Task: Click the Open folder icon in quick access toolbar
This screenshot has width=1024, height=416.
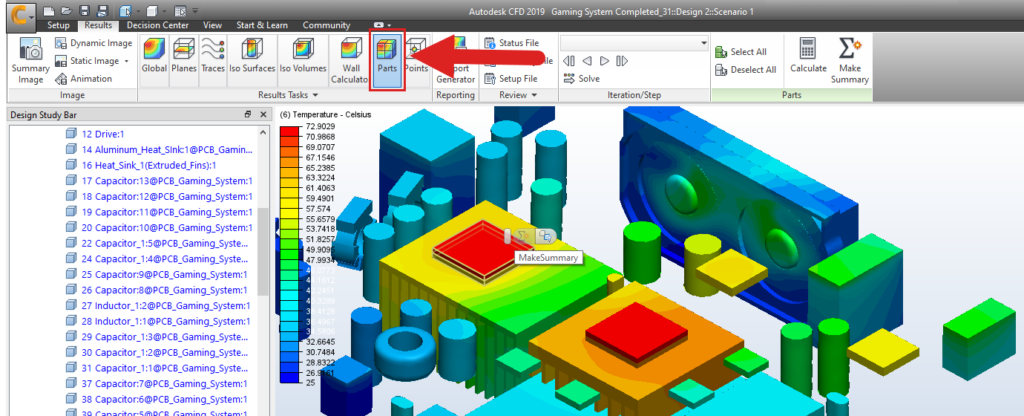Action: pyautogui.click(x=65, y=11)
